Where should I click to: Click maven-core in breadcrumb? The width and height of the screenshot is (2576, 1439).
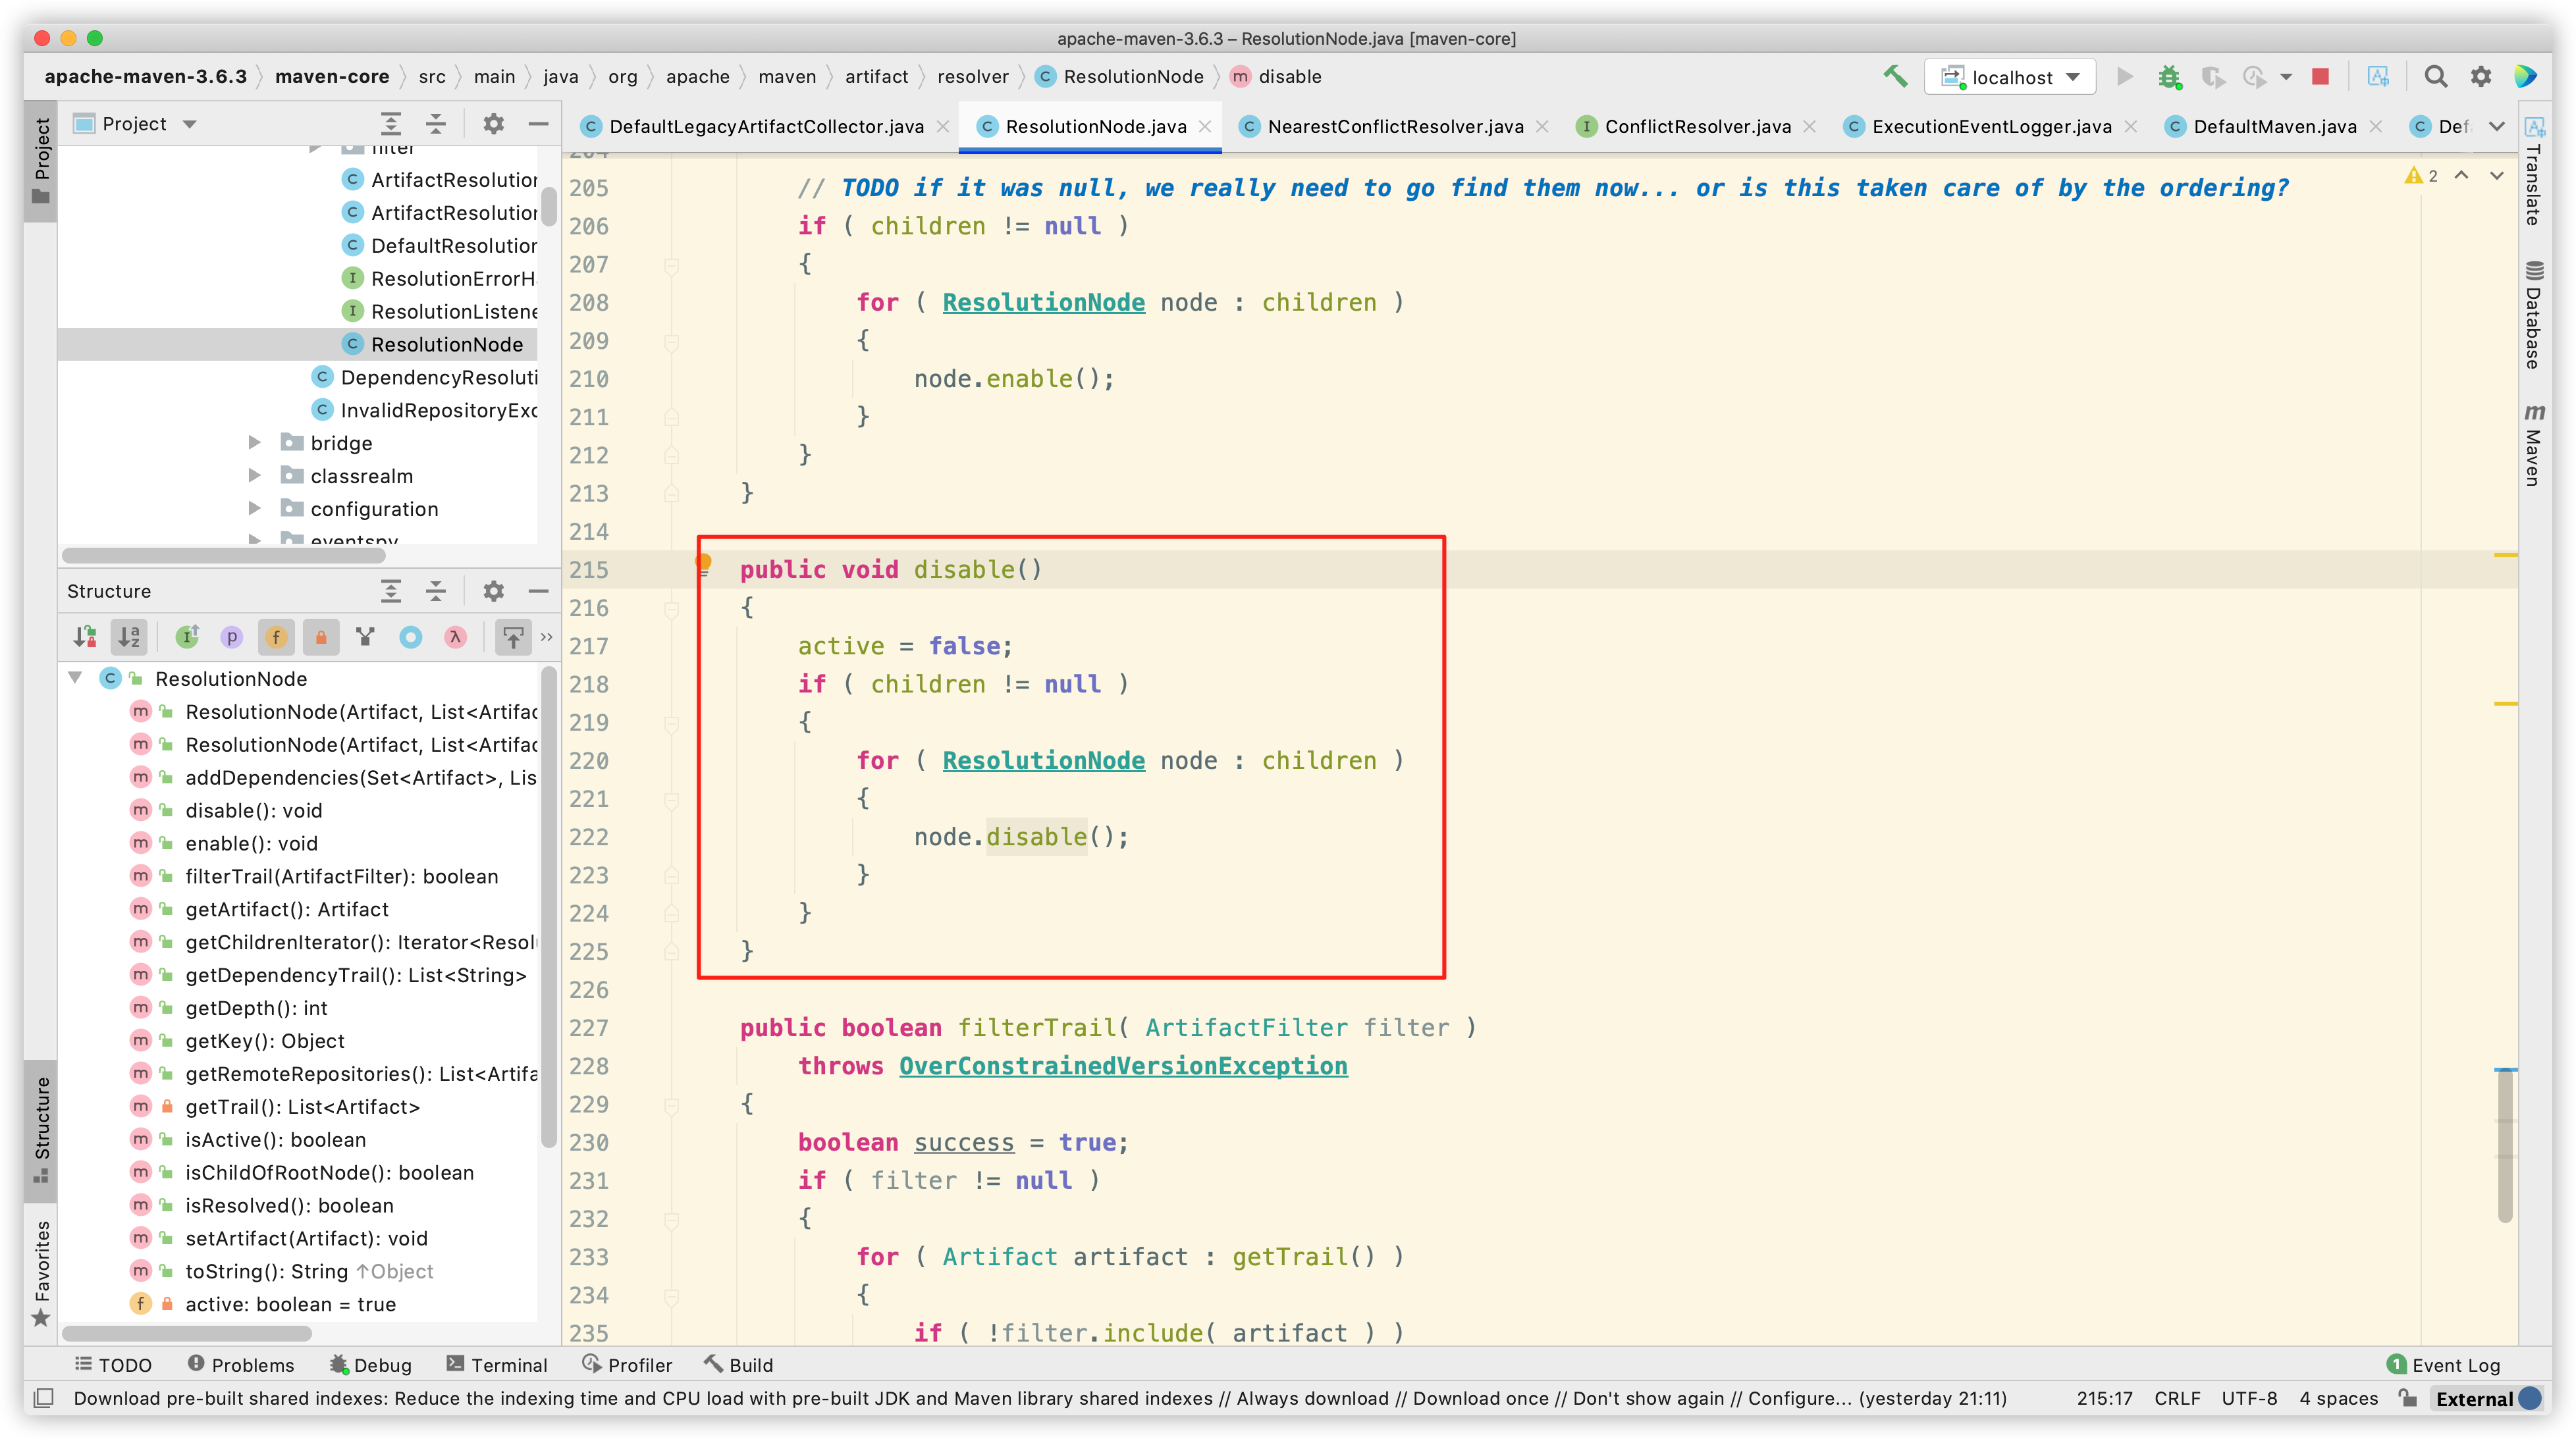click(x=332, y=77)
